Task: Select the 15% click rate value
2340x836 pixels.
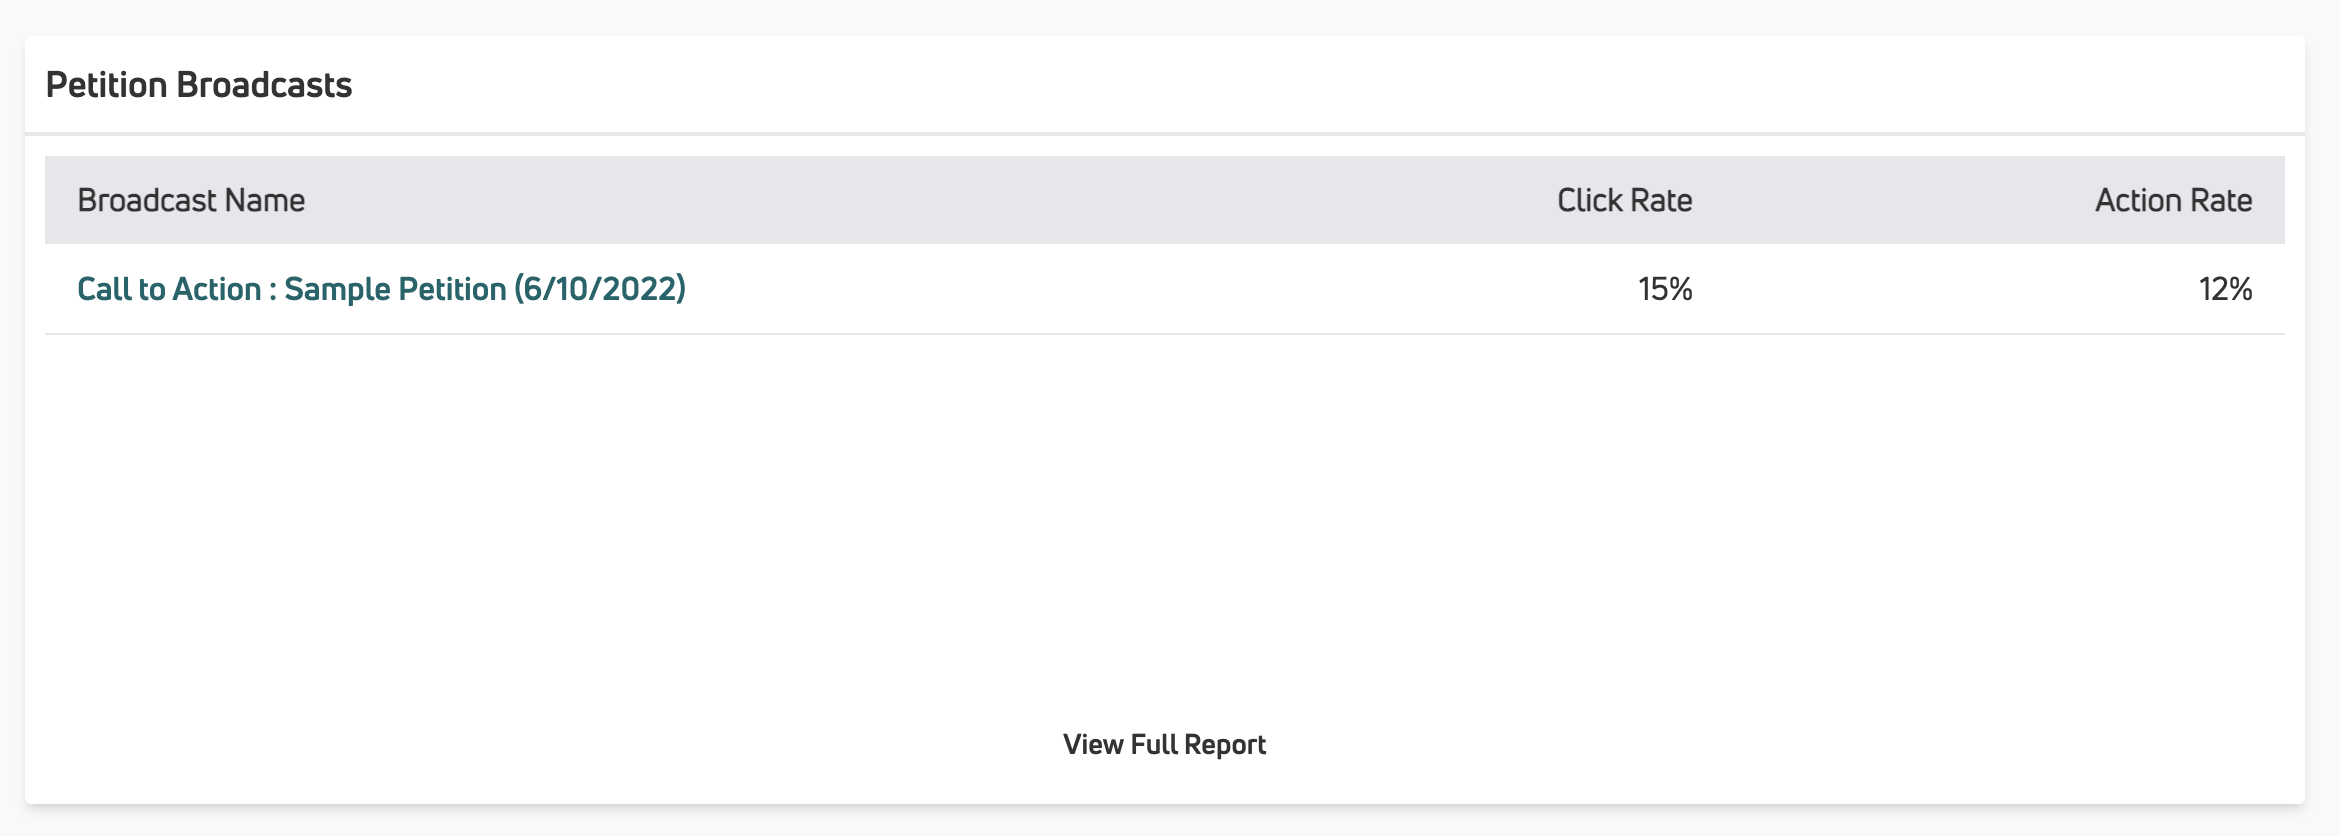Action: click(1665, 290)
